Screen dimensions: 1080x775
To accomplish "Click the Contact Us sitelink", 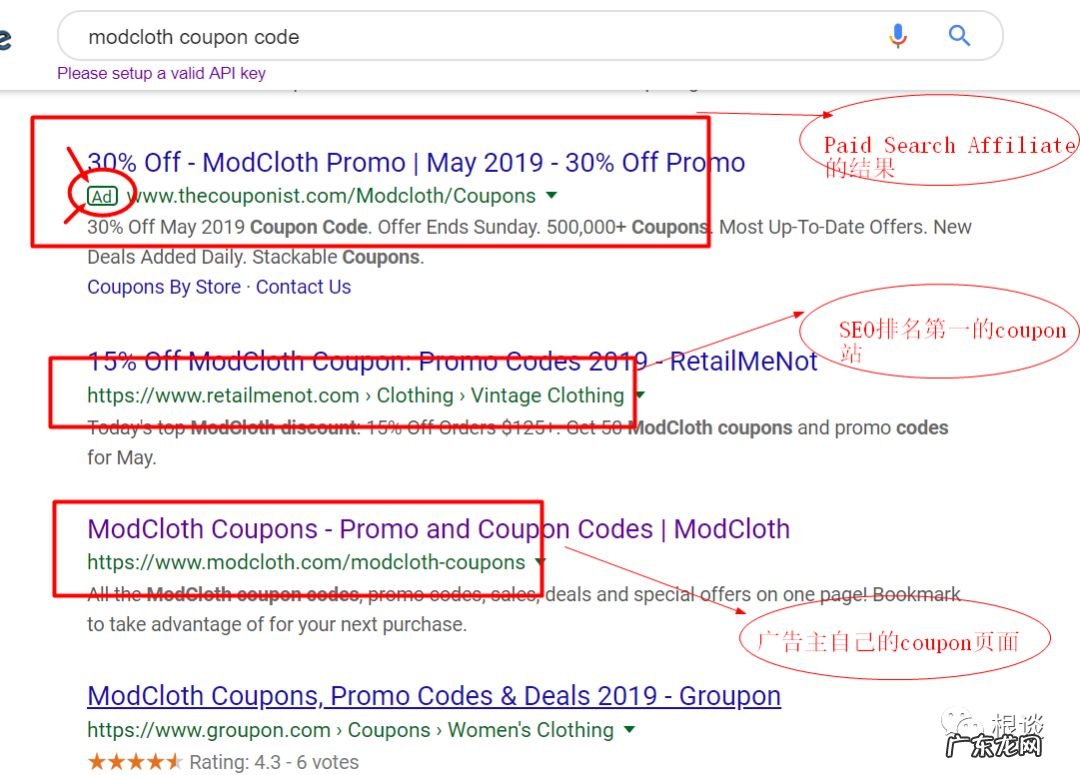I will click(303, 287).
